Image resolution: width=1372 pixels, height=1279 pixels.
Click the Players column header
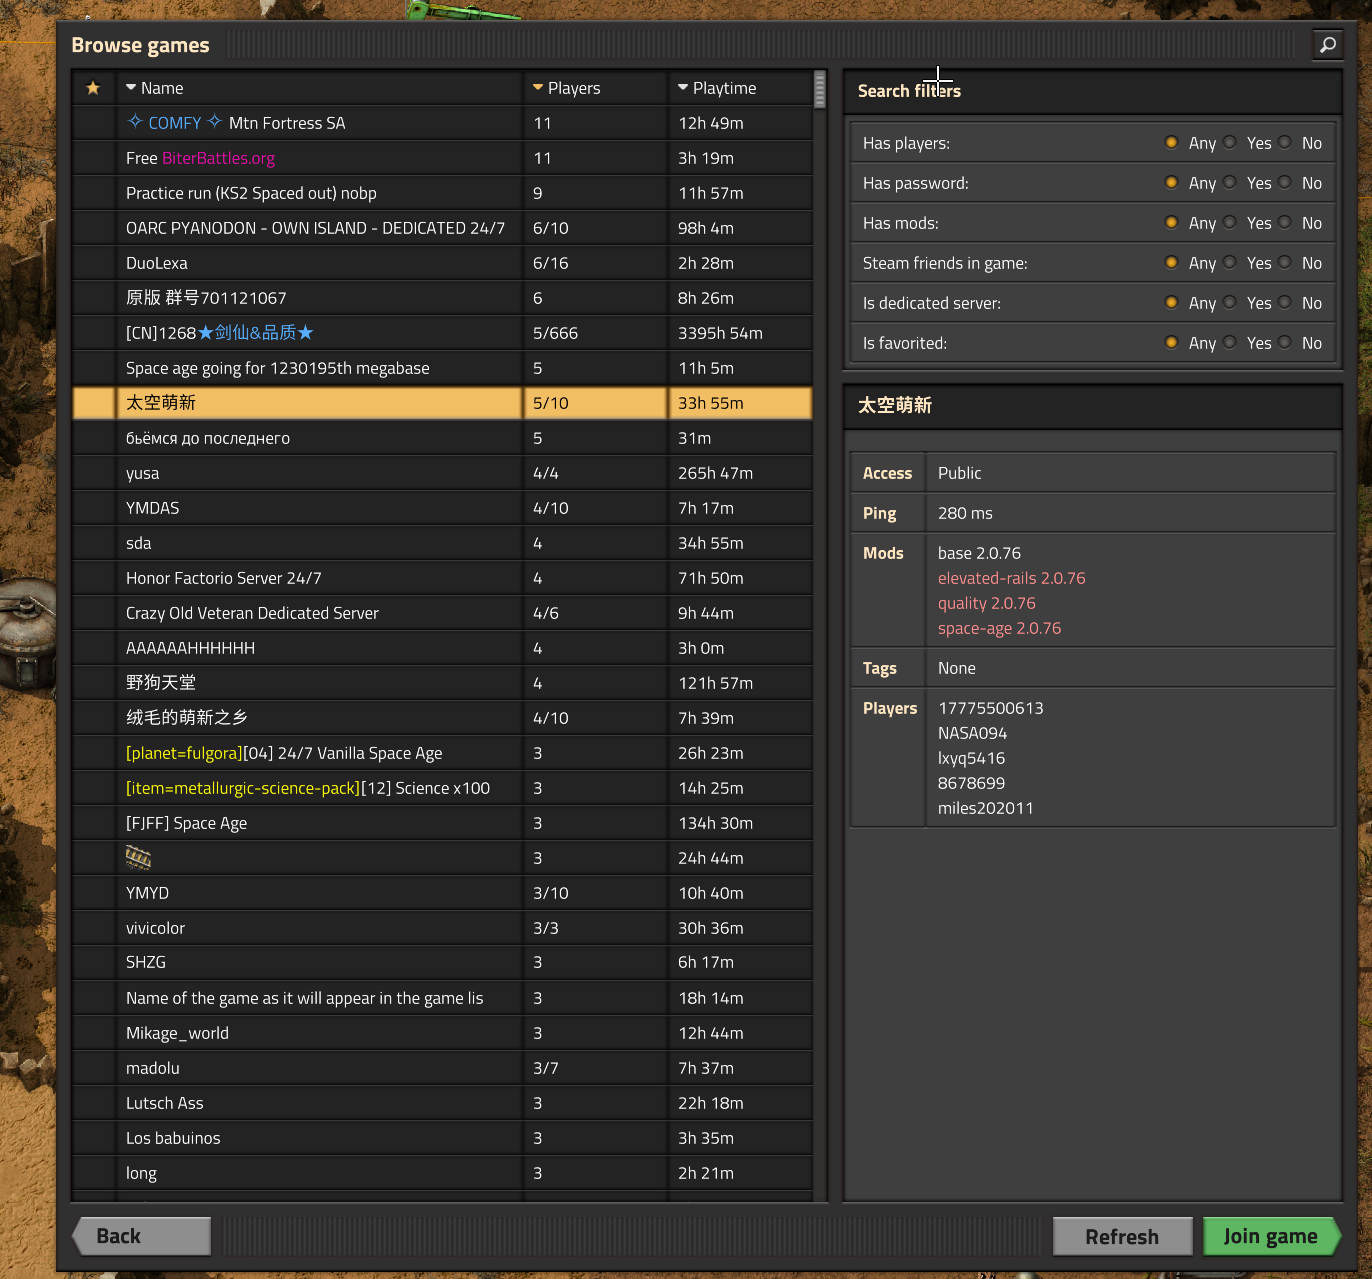click(x=575, y=87)
